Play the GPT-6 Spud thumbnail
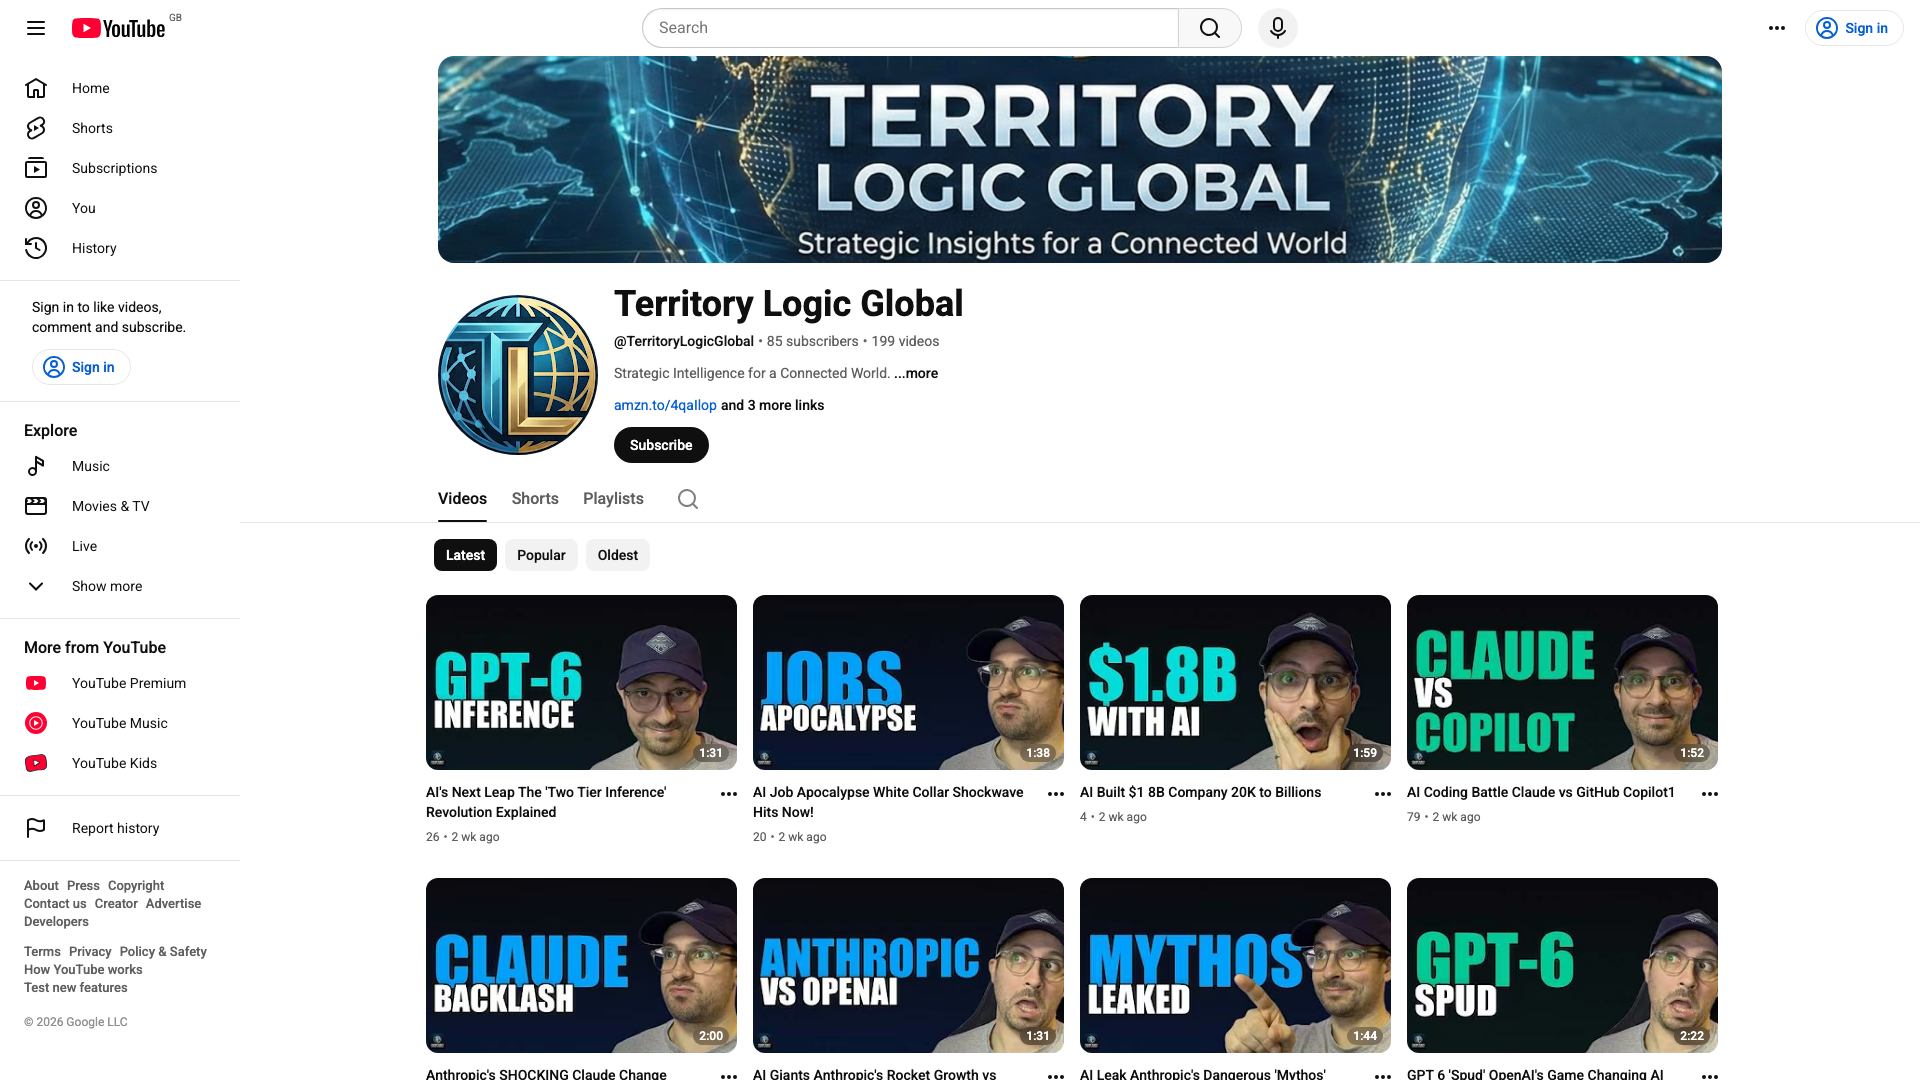This screenshot has width=1920, height=1080. [x=1562, y=965]
